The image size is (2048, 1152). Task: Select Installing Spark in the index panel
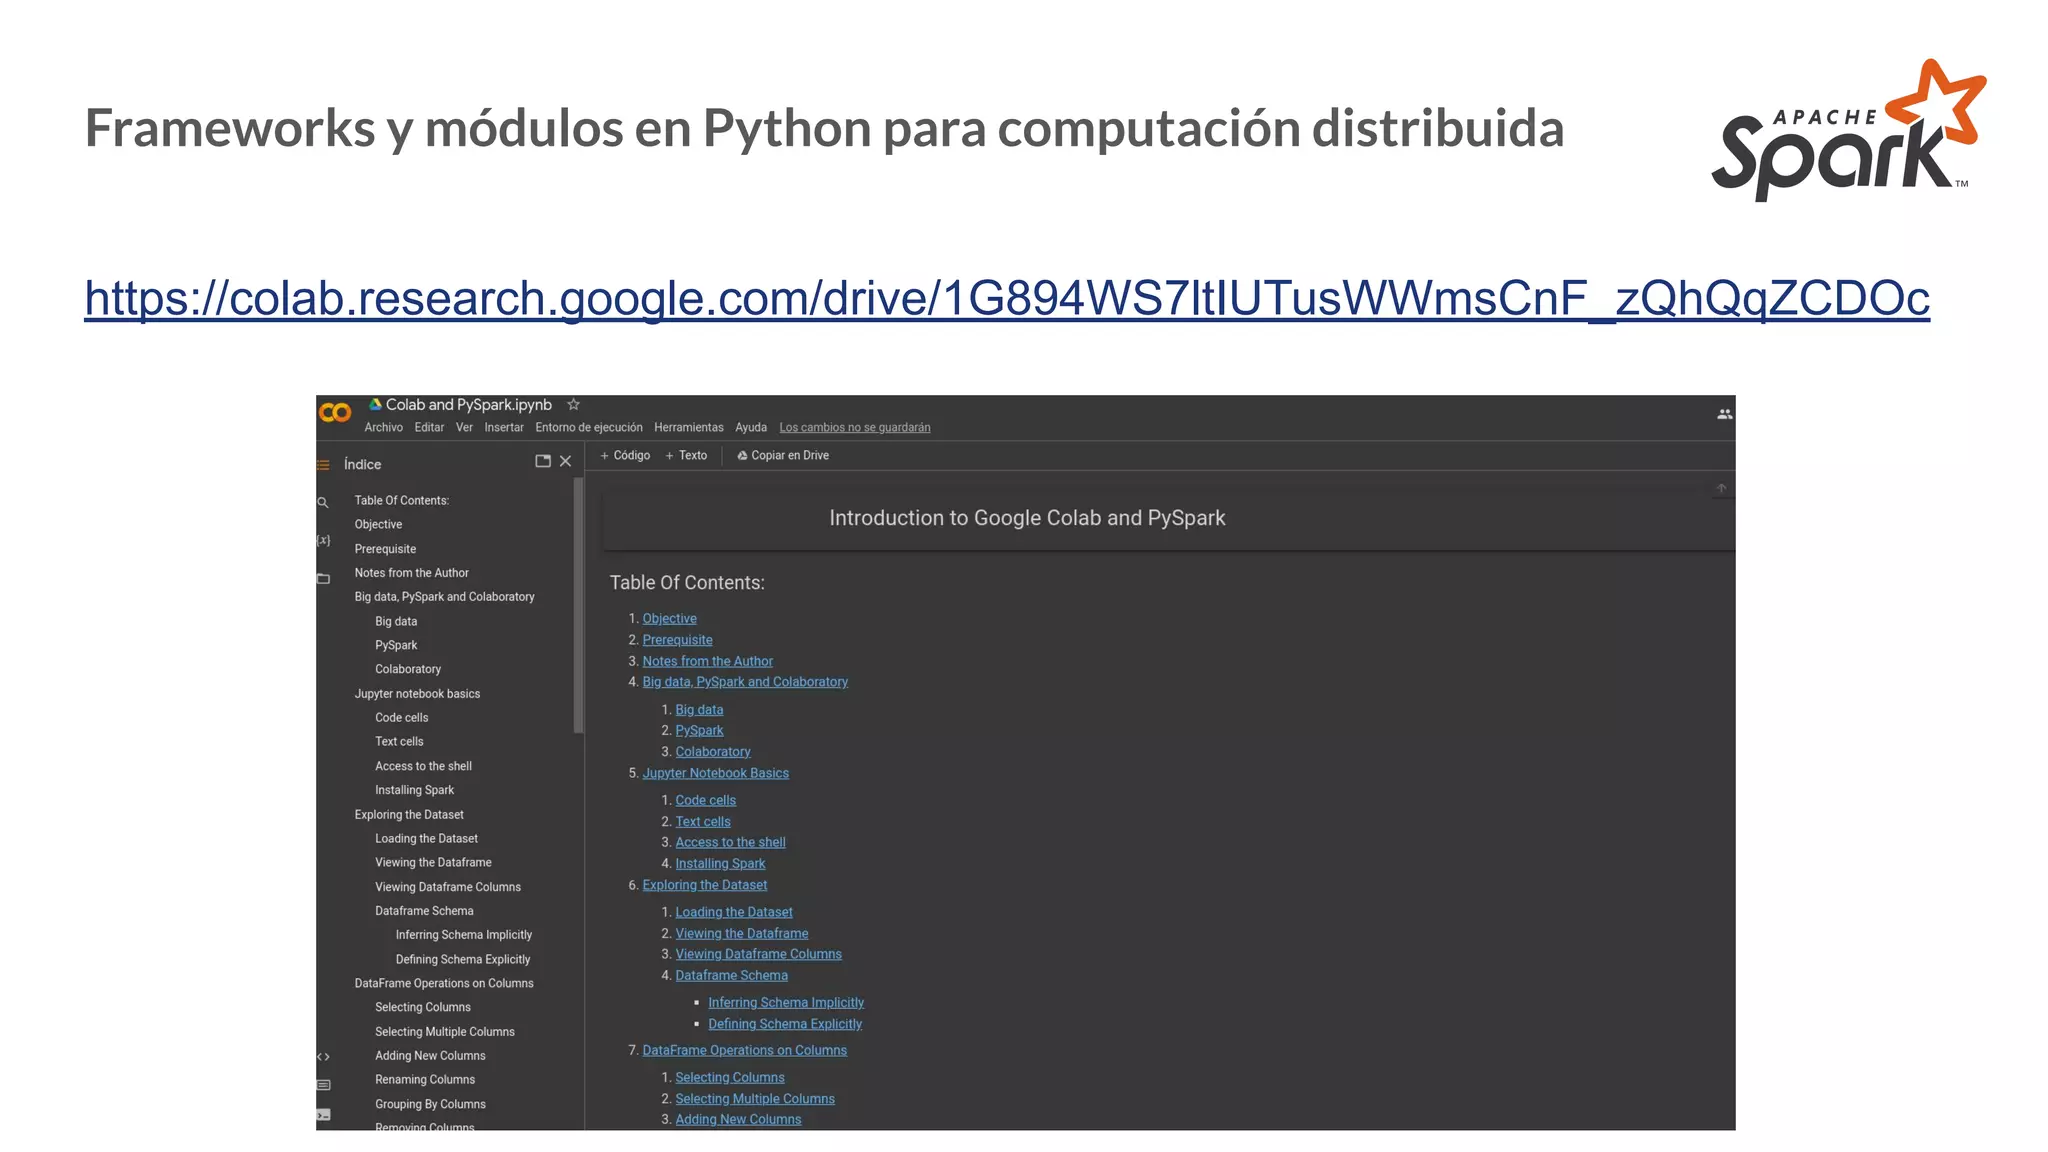click(414, 790)
